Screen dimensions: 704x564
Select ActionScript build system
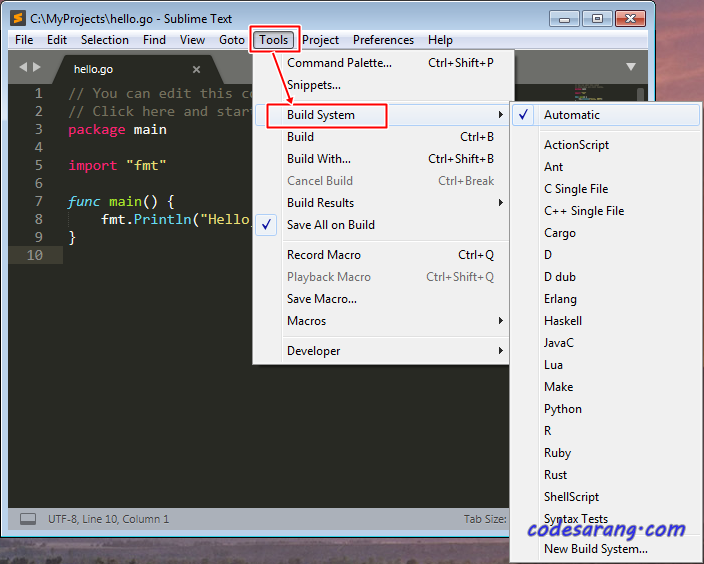pyautogui.click(x=606, y=145)
